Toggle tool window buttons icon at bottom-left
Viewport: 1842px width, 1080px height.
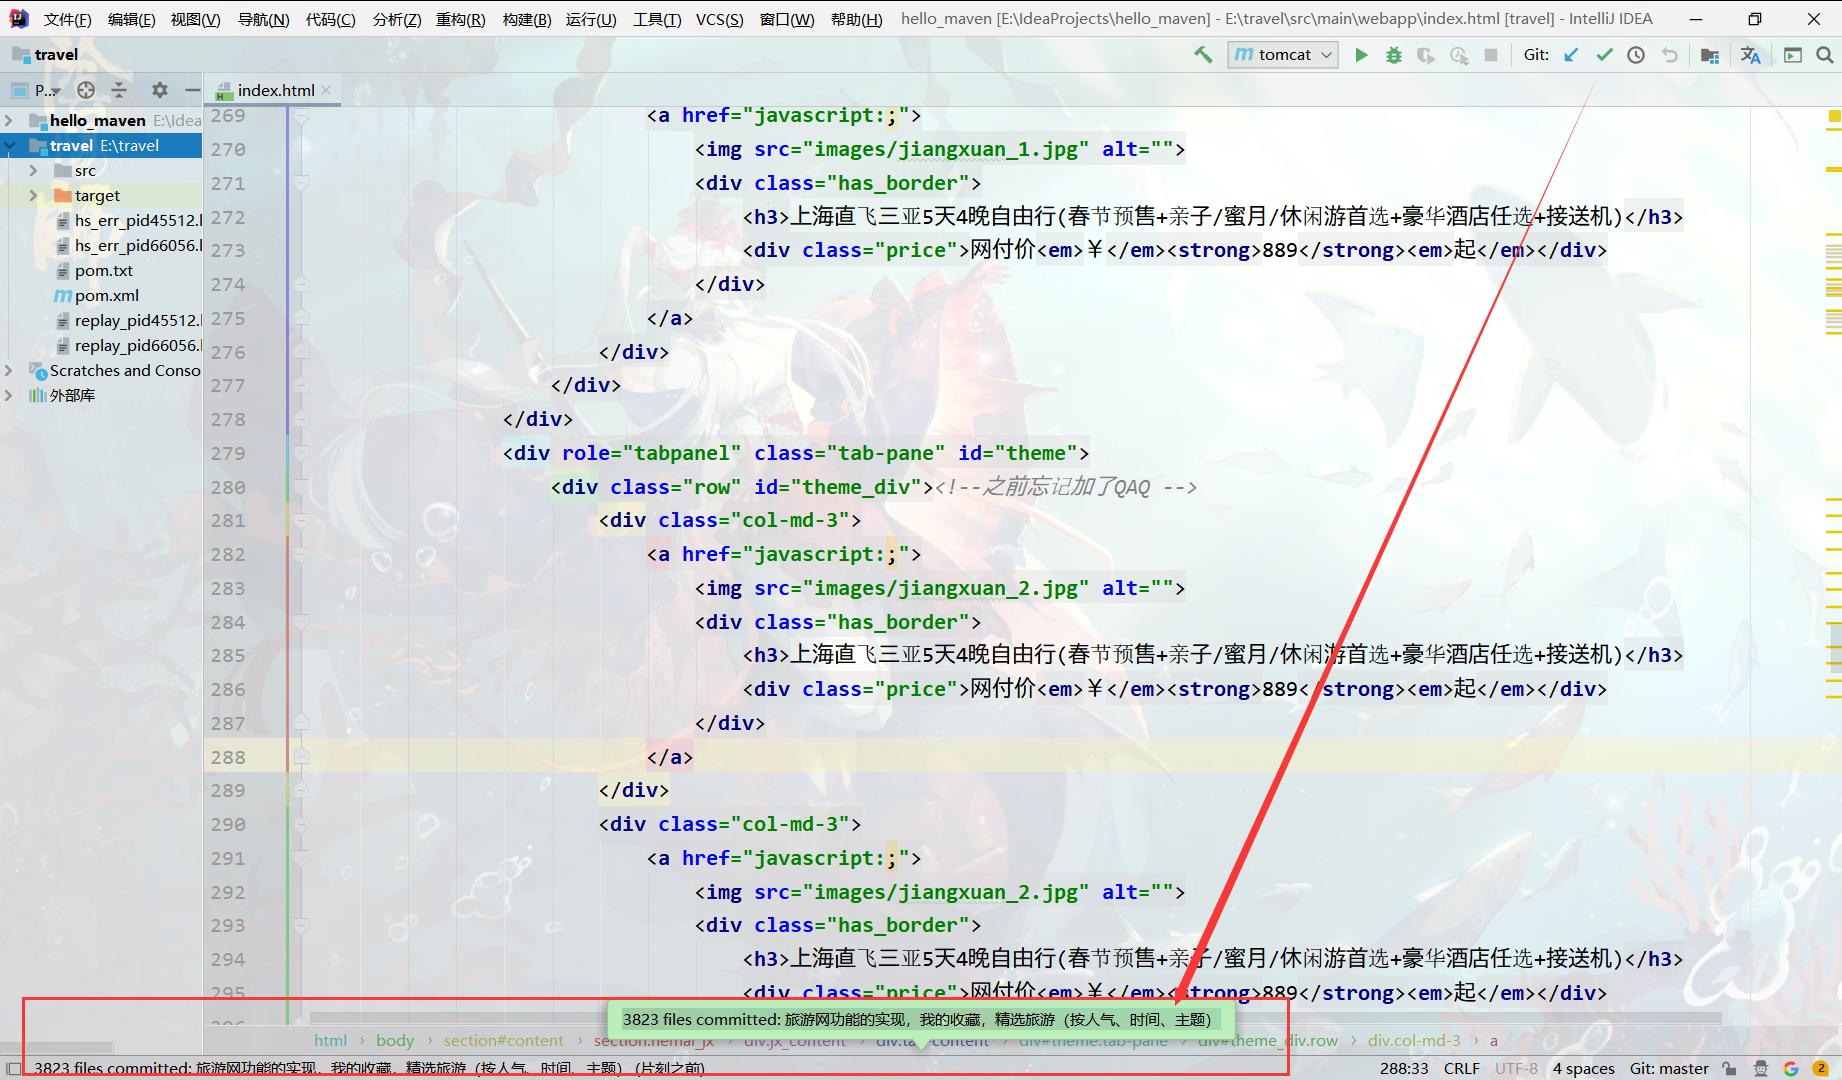pyautogui.click(x=14, y=1068)
